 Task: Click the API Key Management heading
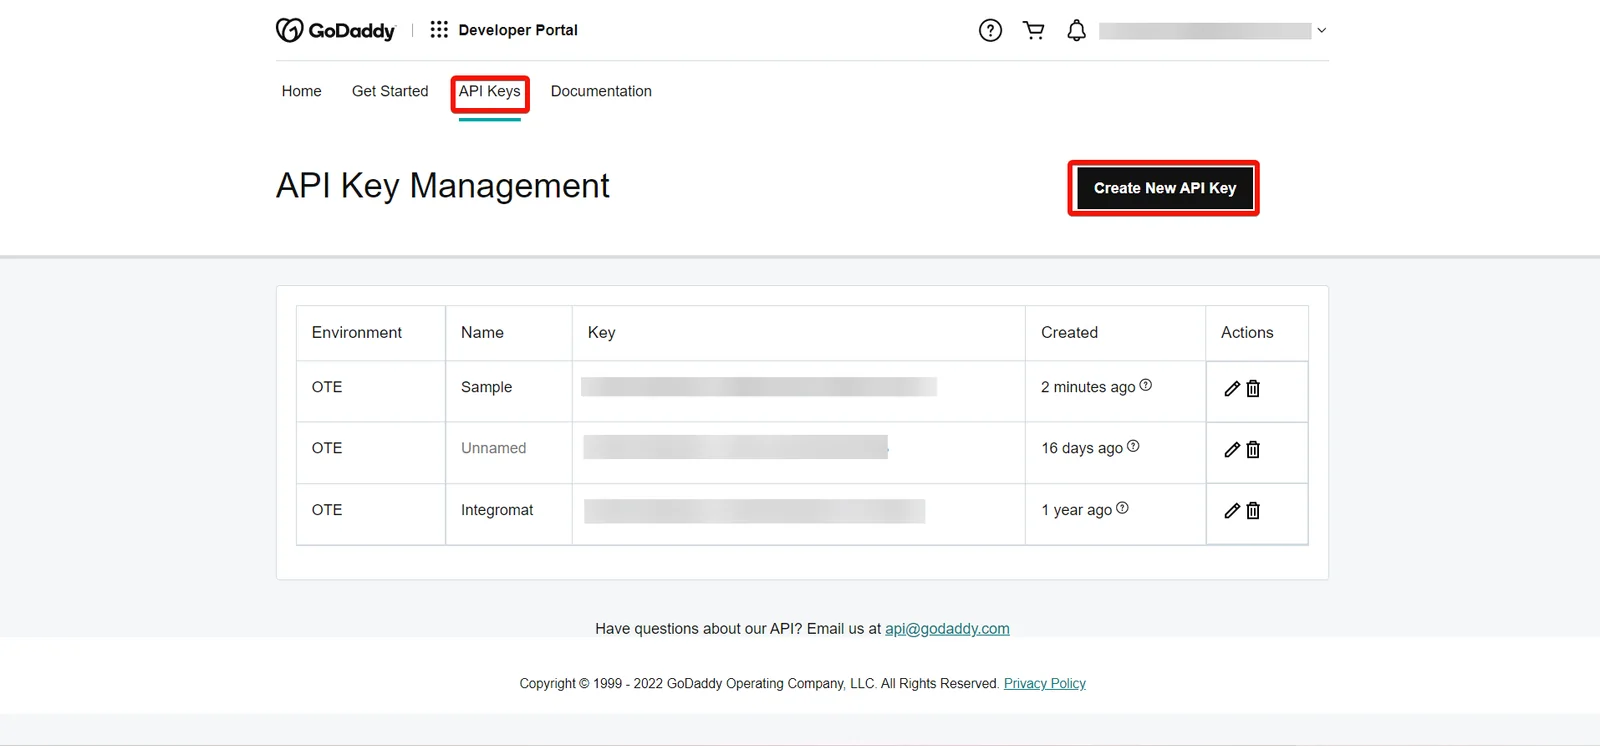[443, 186]
